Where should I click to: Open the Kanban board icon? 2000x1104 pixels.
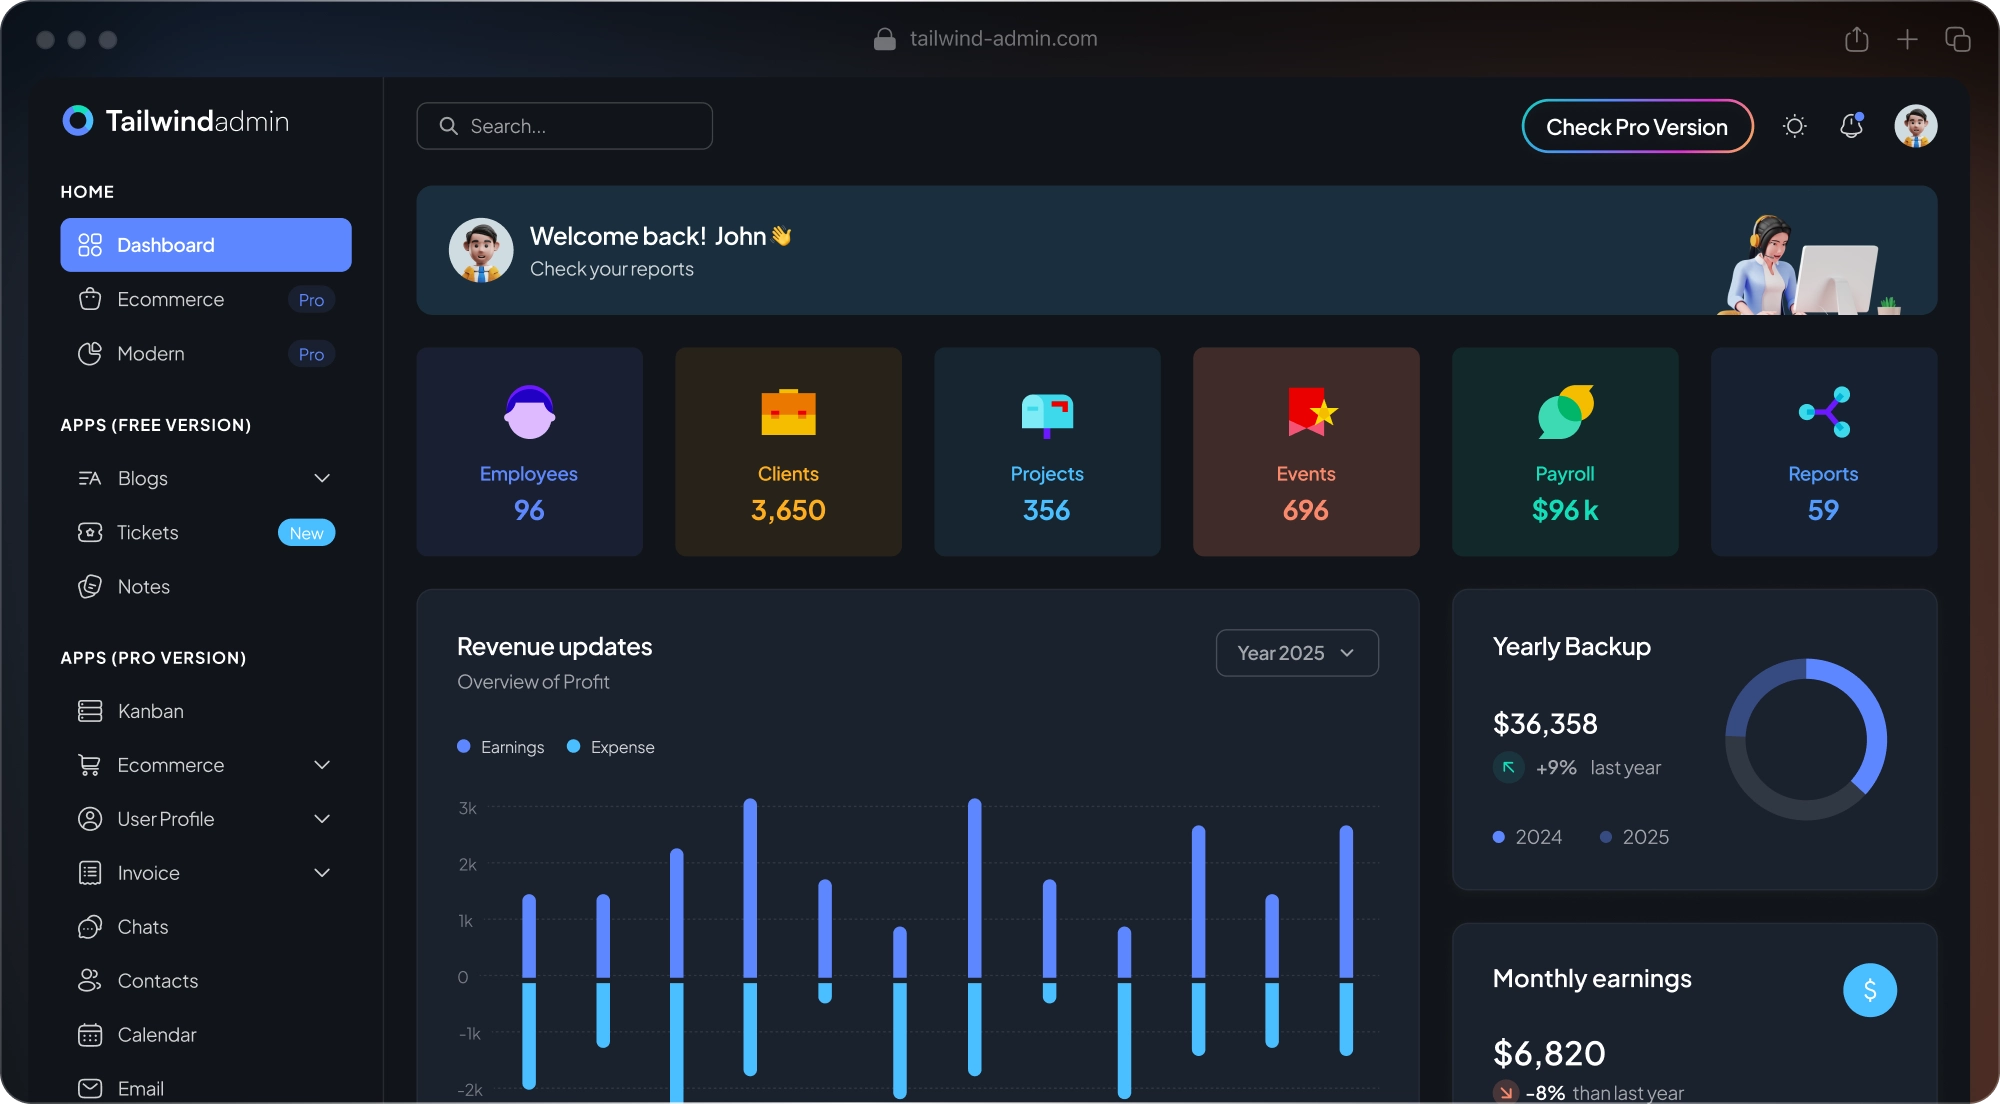[x=90, y=710]
